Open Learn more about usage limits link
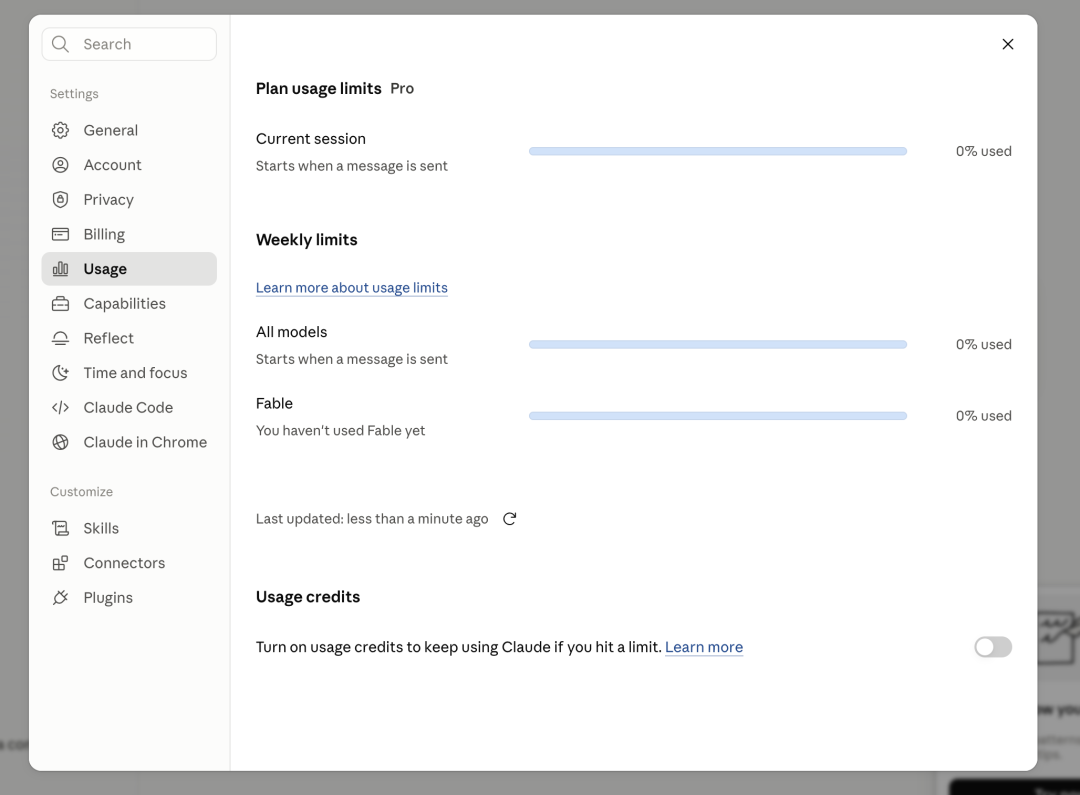The width and height of the screenshot is (1080, 795). 351,288
